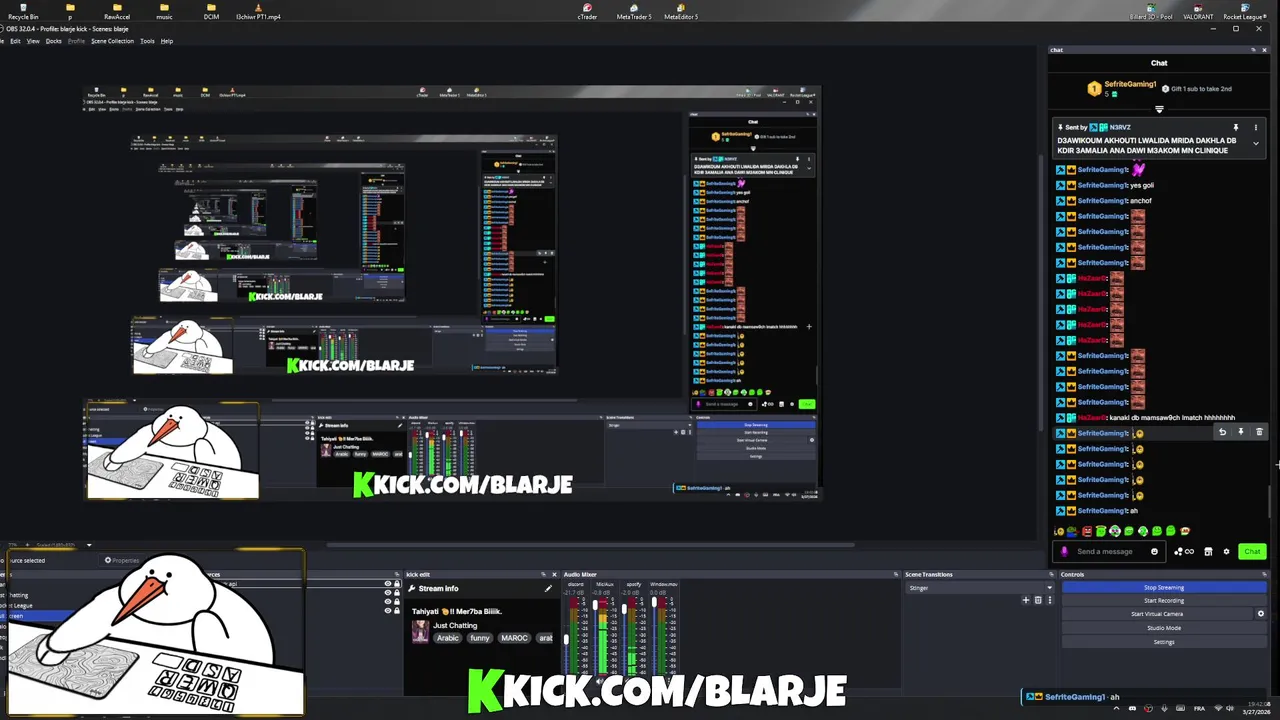
Task: Open the Docks menu
Action: click(54, 41)
